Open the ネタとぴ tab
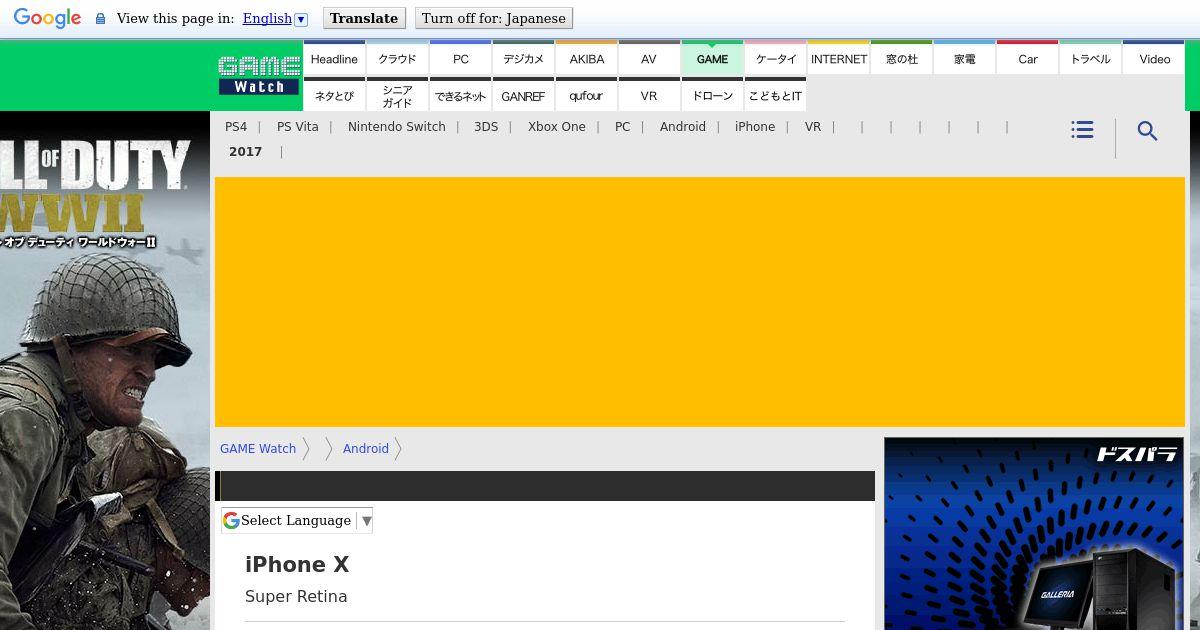The height and width of the screenshot is (630, 1200). click(334, 96)
